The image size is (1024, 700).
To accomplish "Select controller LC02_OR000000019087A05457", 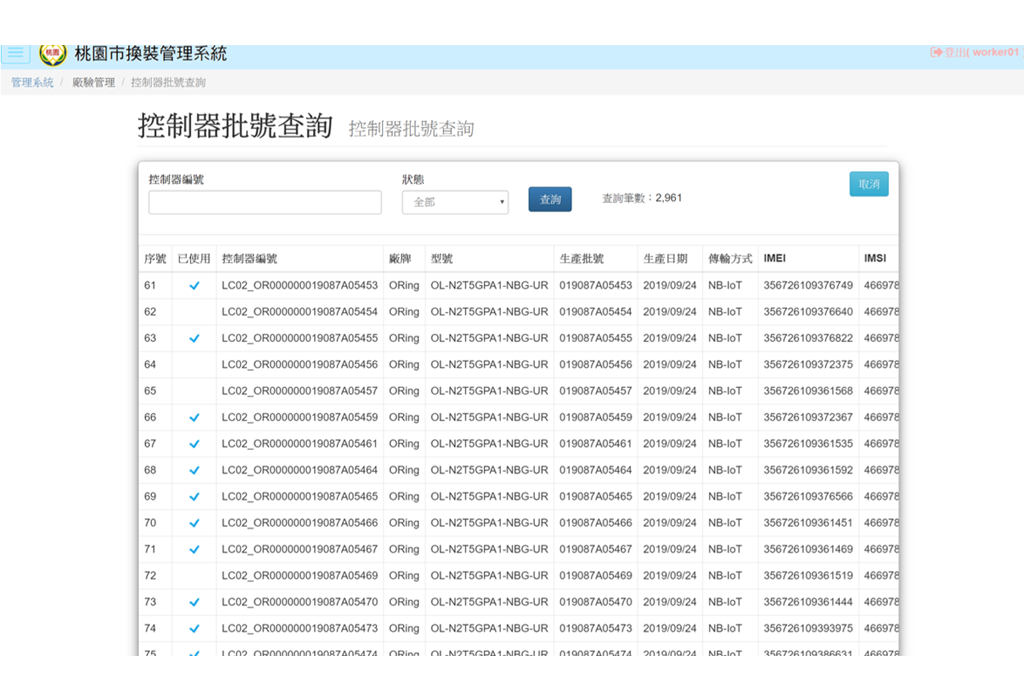I will point(300,390).
